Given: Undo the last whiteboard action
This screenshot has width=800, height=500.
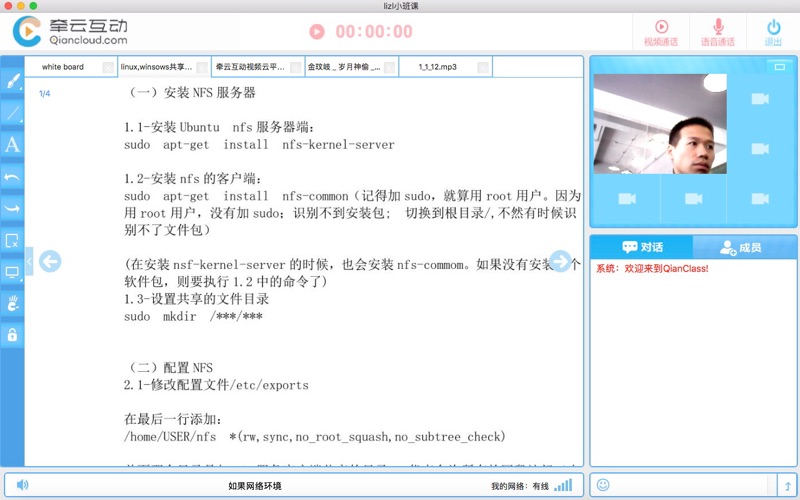Looking at the screenshot, I should (x=12, y=177).
